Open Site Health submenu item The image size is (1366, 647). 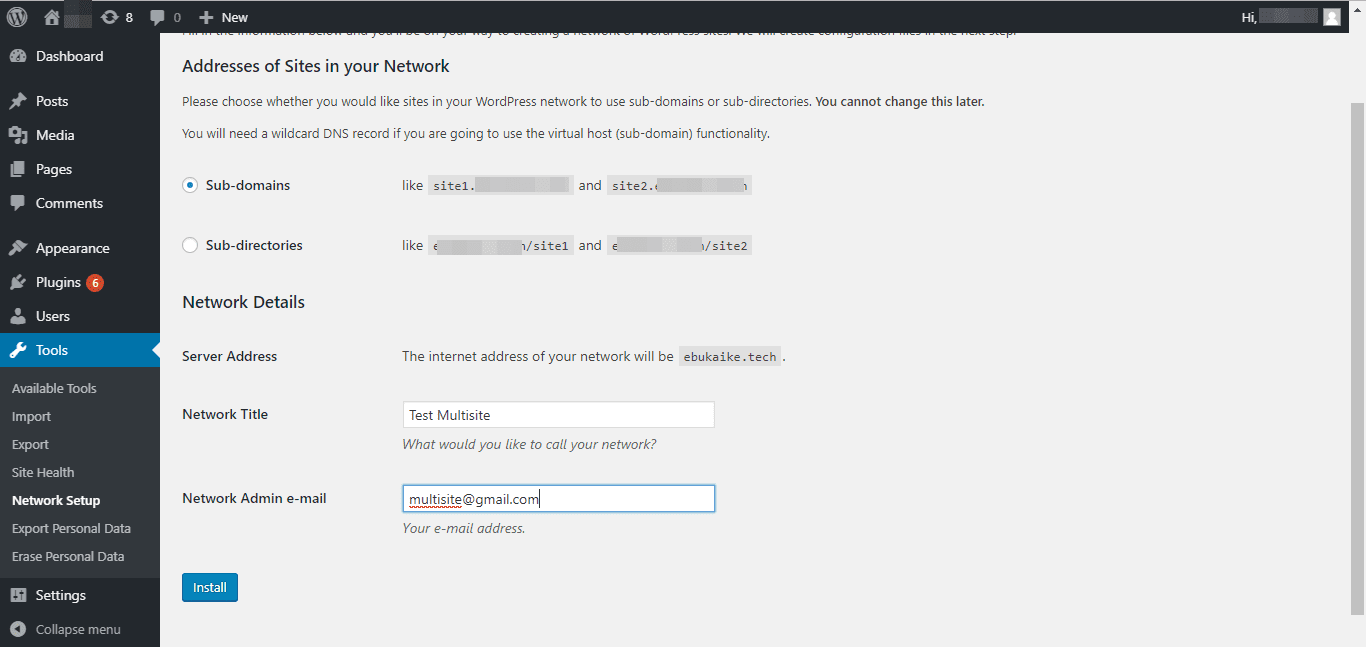(43, 472)
